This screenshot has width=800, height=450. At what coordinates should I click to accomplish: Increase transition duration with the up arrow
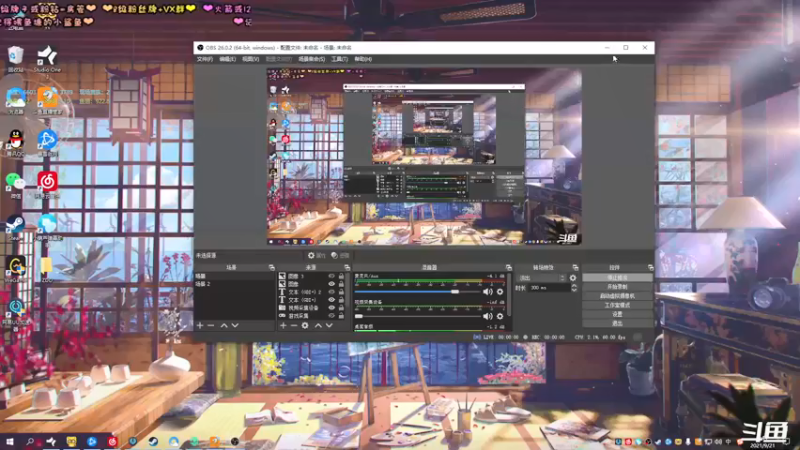coord(574,286)
